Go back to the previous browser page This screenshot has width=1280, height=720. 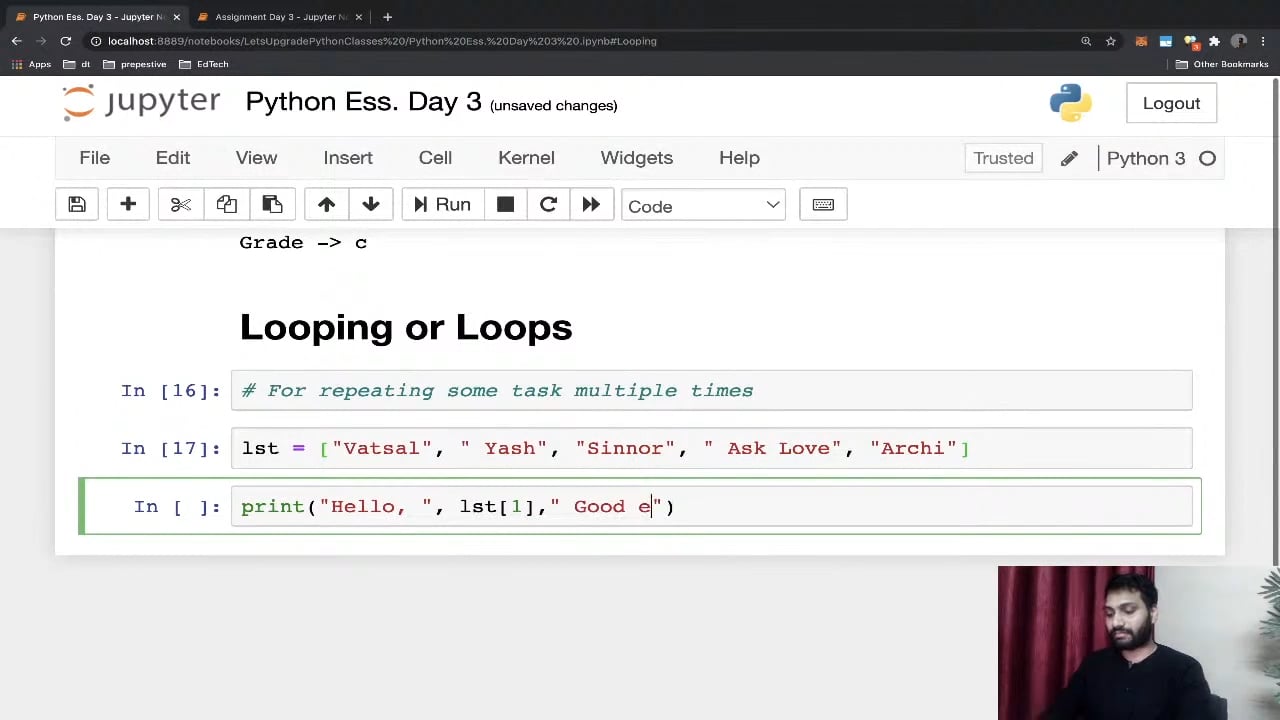[17, 41]
